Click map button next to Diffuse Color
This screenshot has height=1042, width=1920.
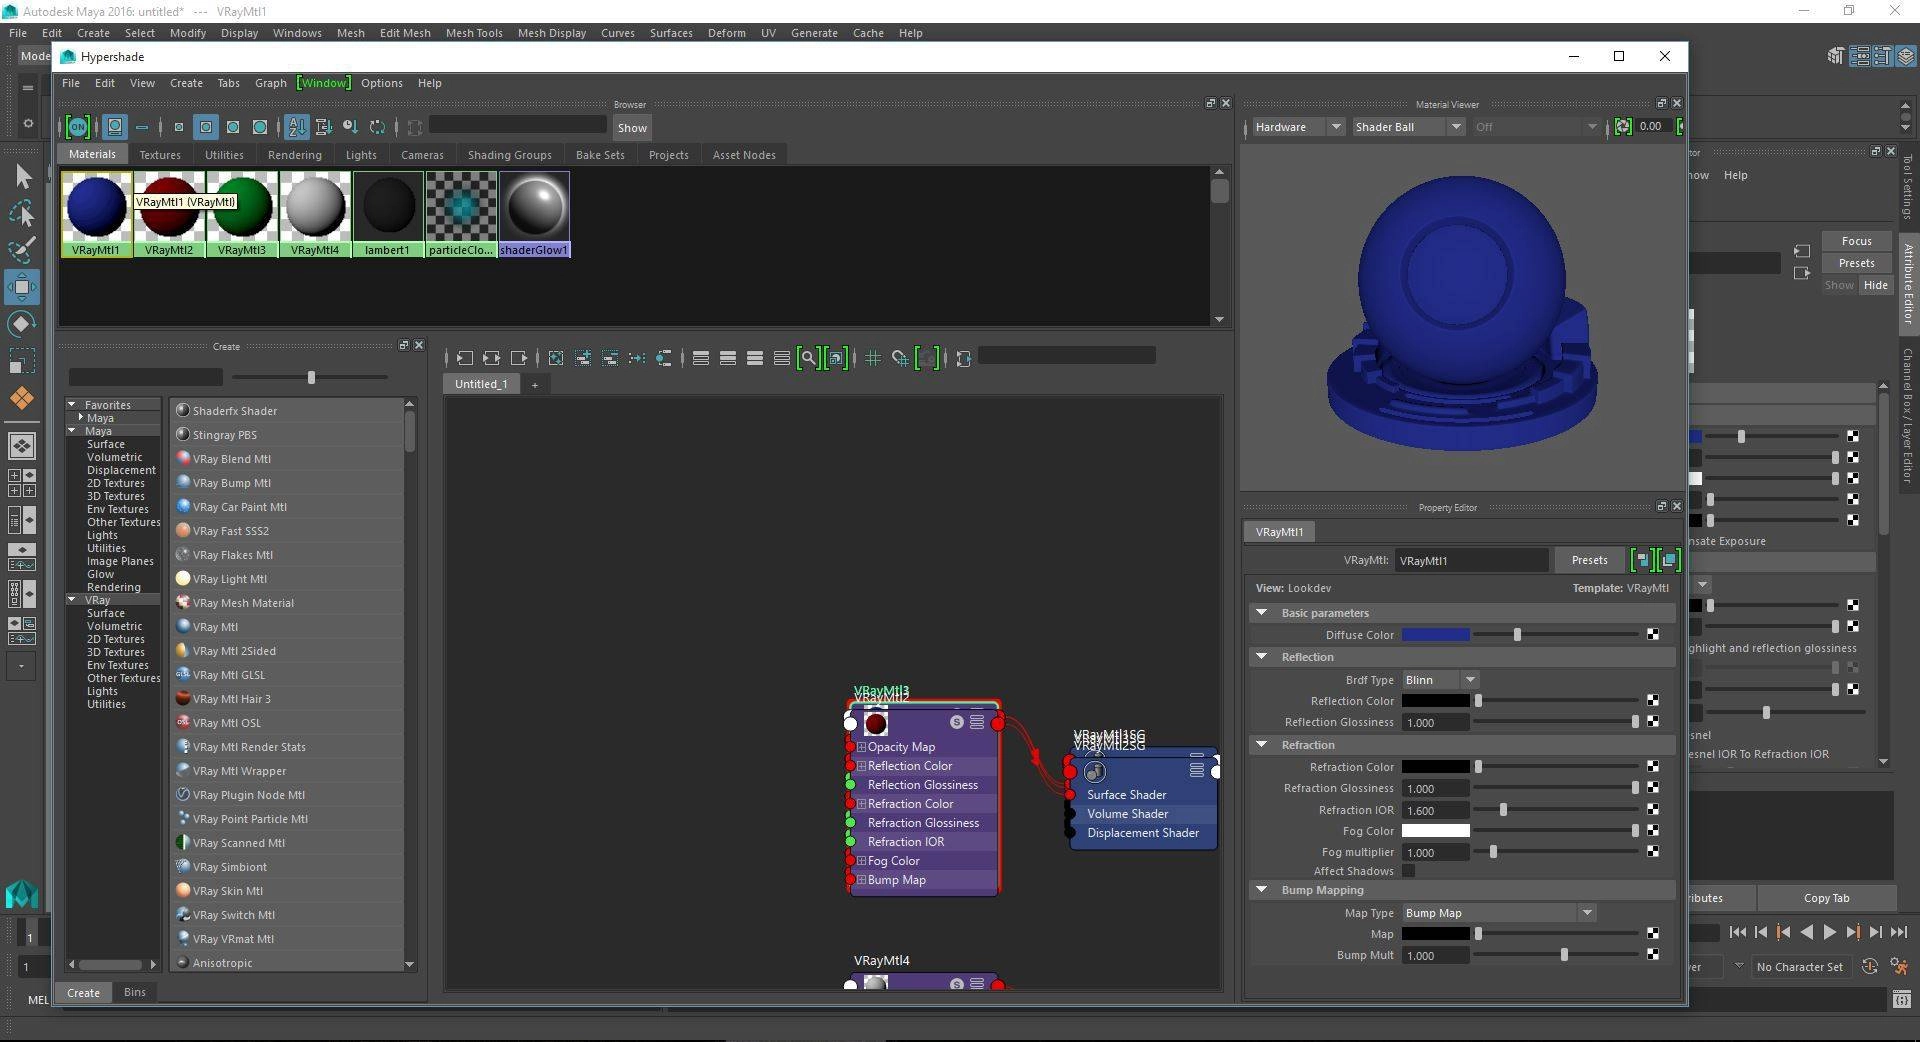tap(1653, 635)
